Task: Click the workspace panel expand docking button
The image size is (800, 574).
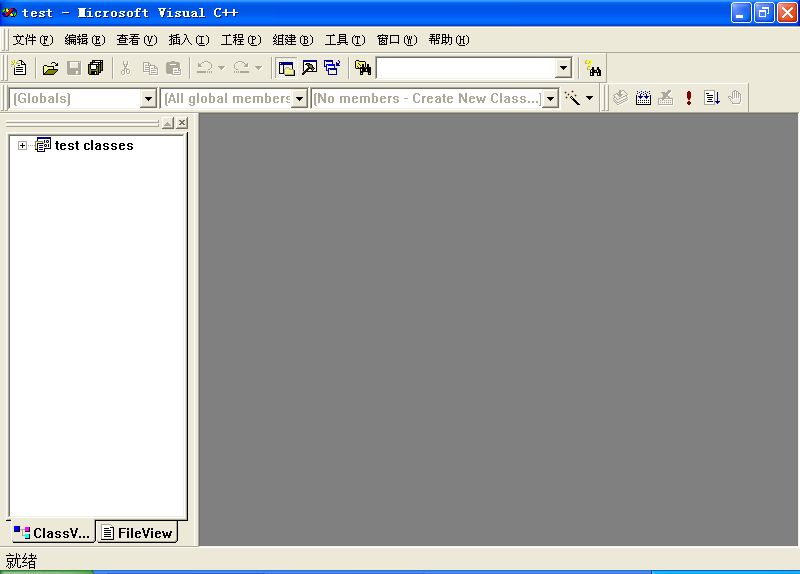Action: tap(168, 123)
